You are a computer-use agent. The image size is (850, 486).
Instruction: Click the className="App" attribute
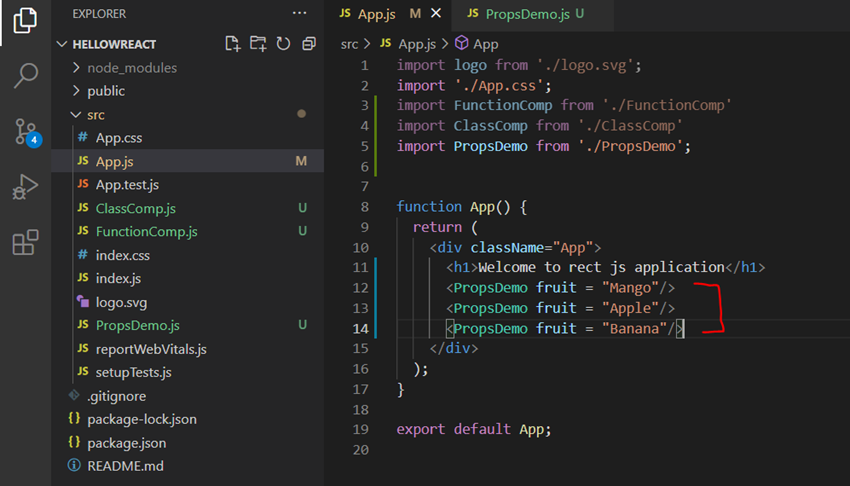(532, 248)
